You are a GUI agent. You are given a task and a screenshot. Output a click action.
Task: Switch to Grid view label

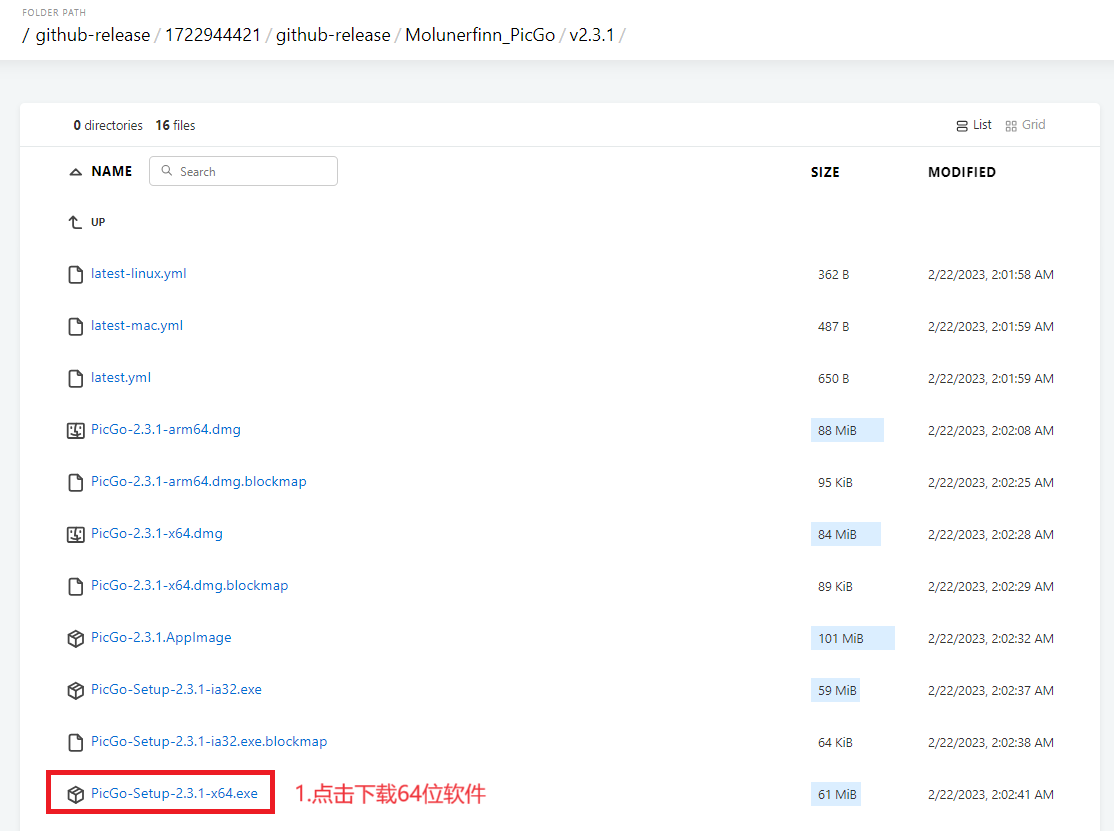(1034, 125)
